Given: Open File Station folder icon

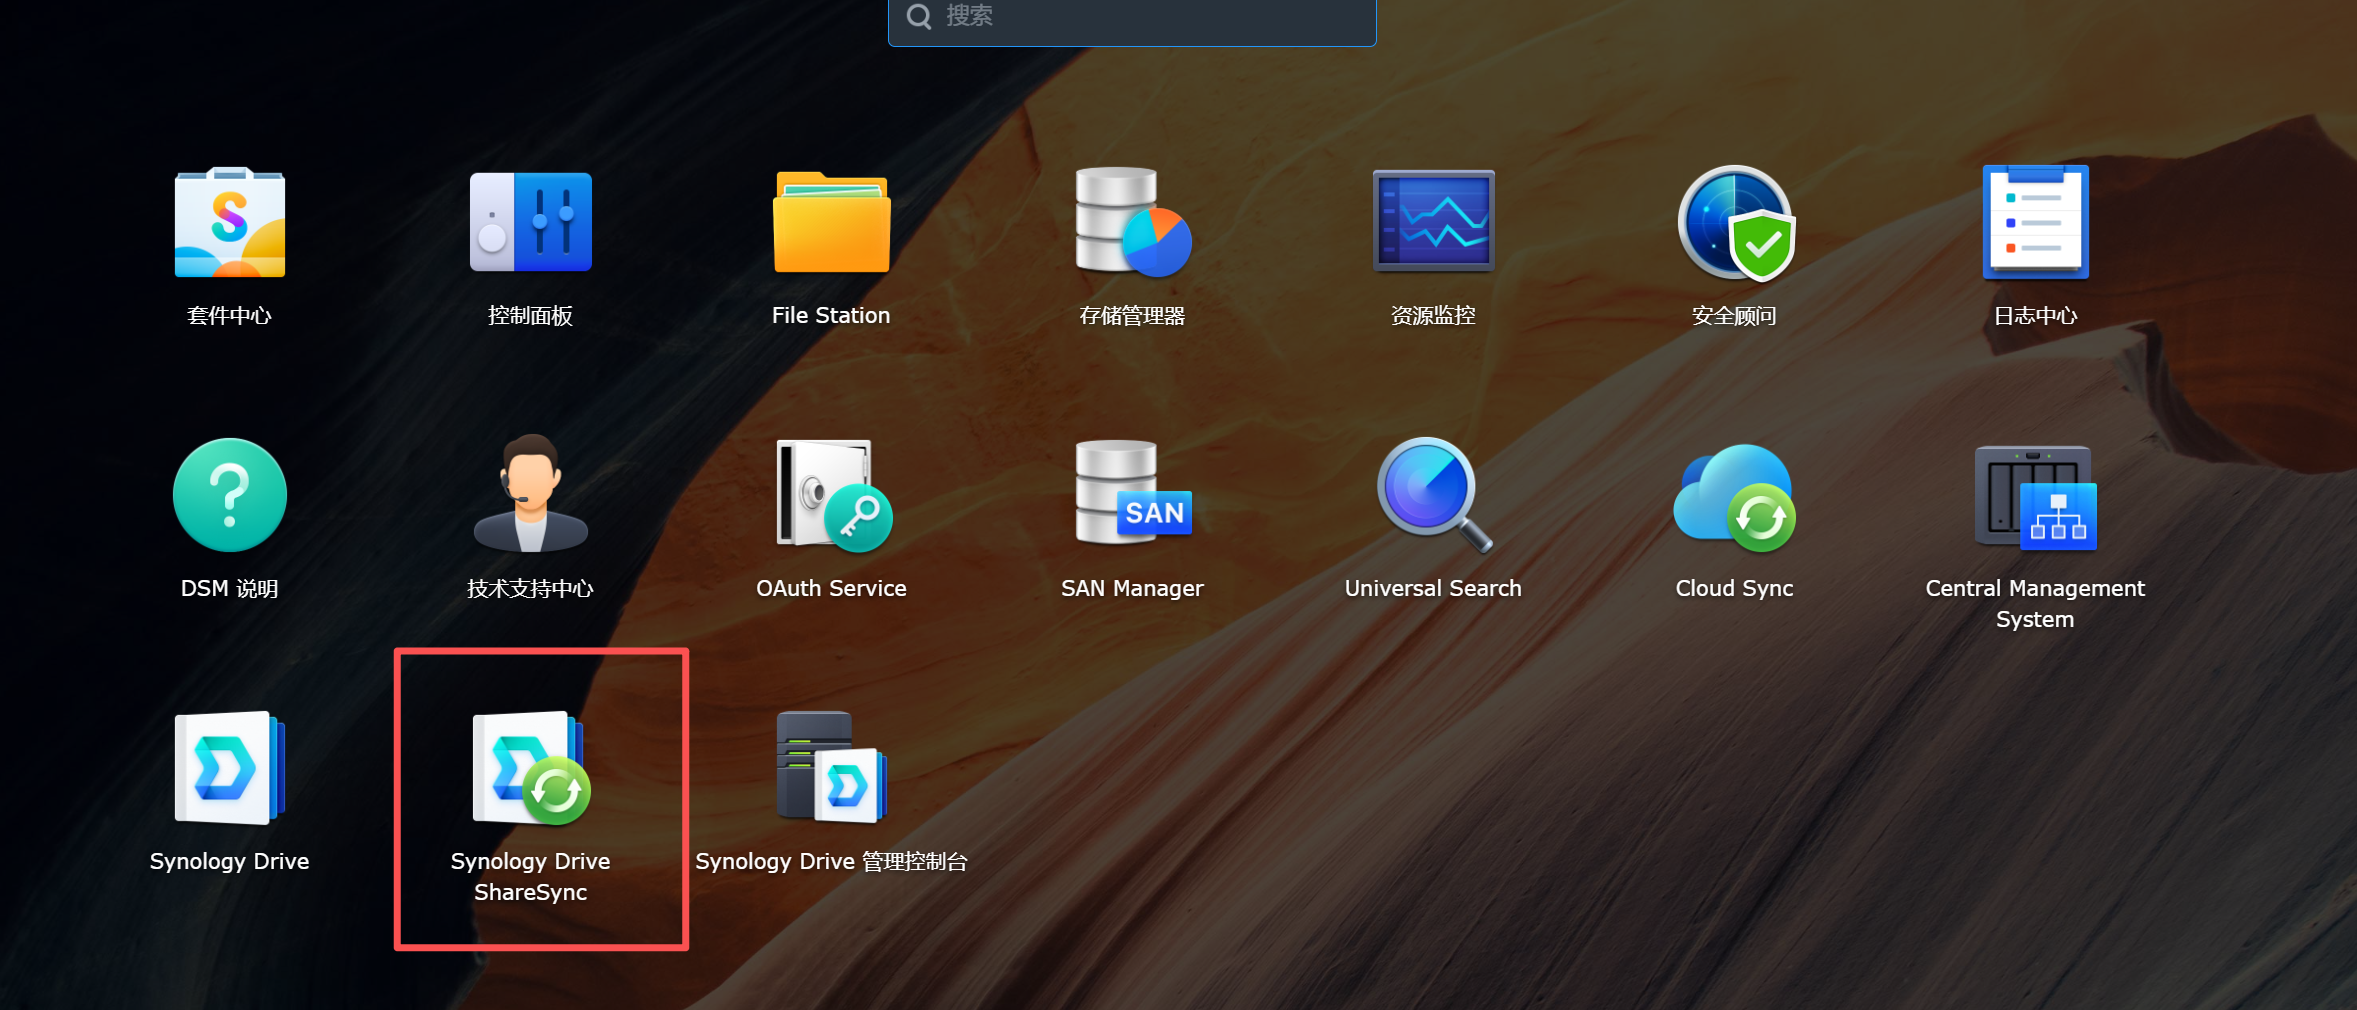Looking at the screenshot, I should (831, 223).
